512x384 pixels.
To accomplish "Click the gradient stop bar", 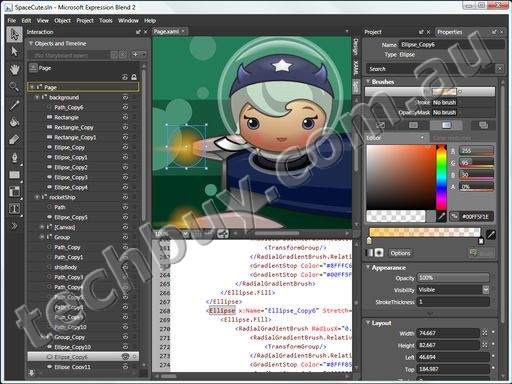I will click(425, 232).
